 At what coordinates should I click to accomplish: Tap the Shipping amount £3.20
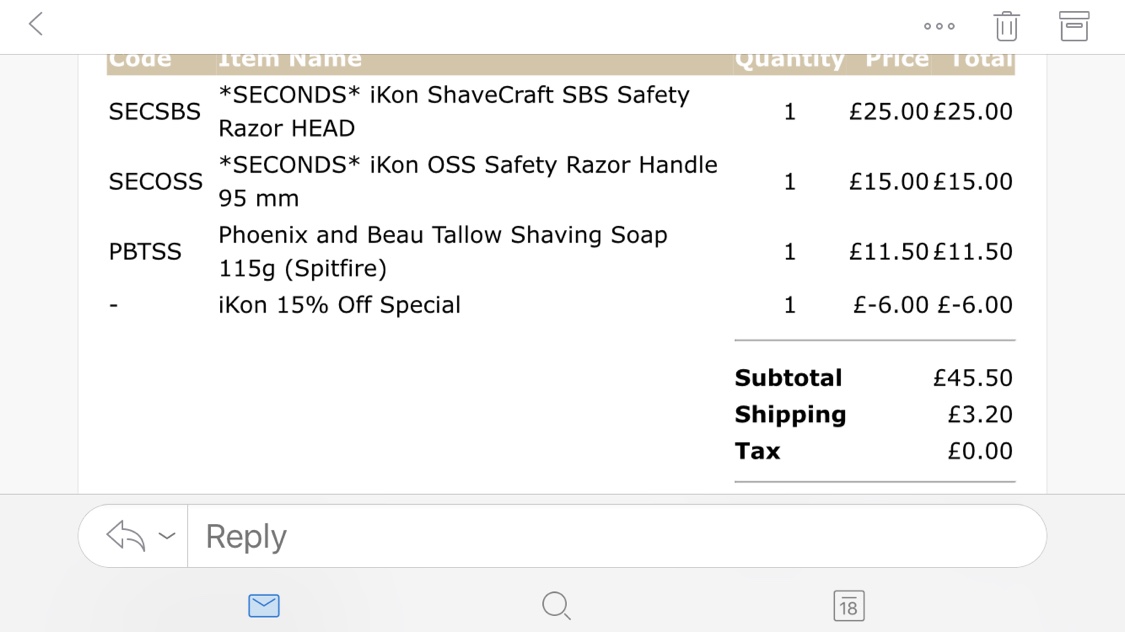979,415
